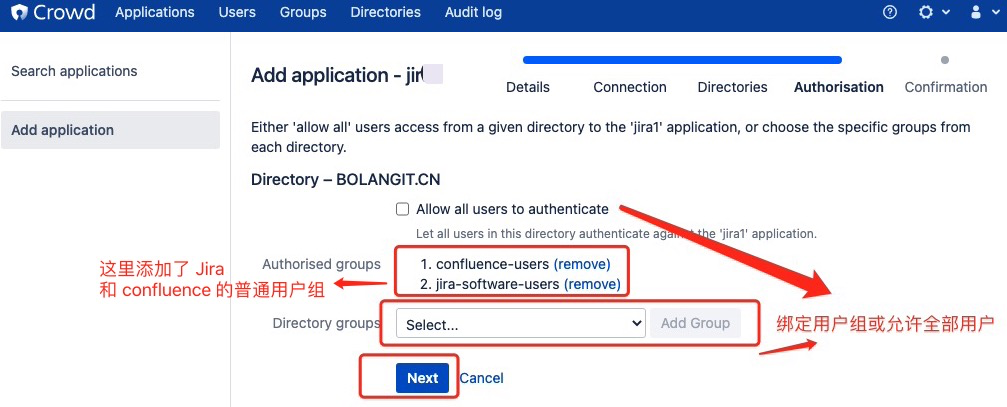Screen dimensions: 1007x407
Task: Open the Applications menu
Action: tap(155, 13)
